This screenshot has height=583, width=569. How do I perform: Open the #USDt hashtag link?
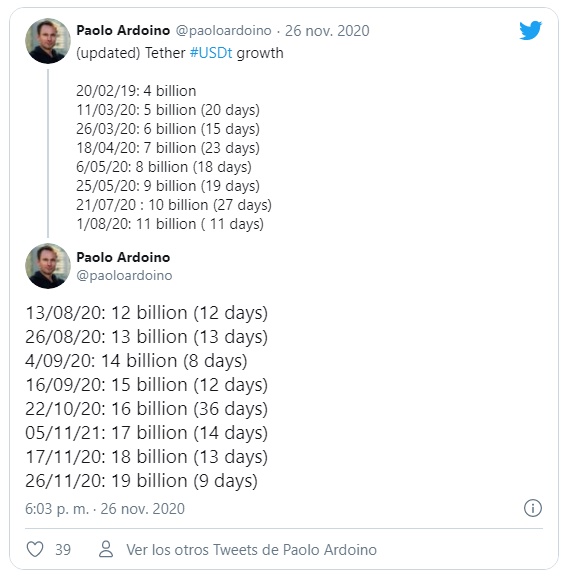[x=211, y=53]
